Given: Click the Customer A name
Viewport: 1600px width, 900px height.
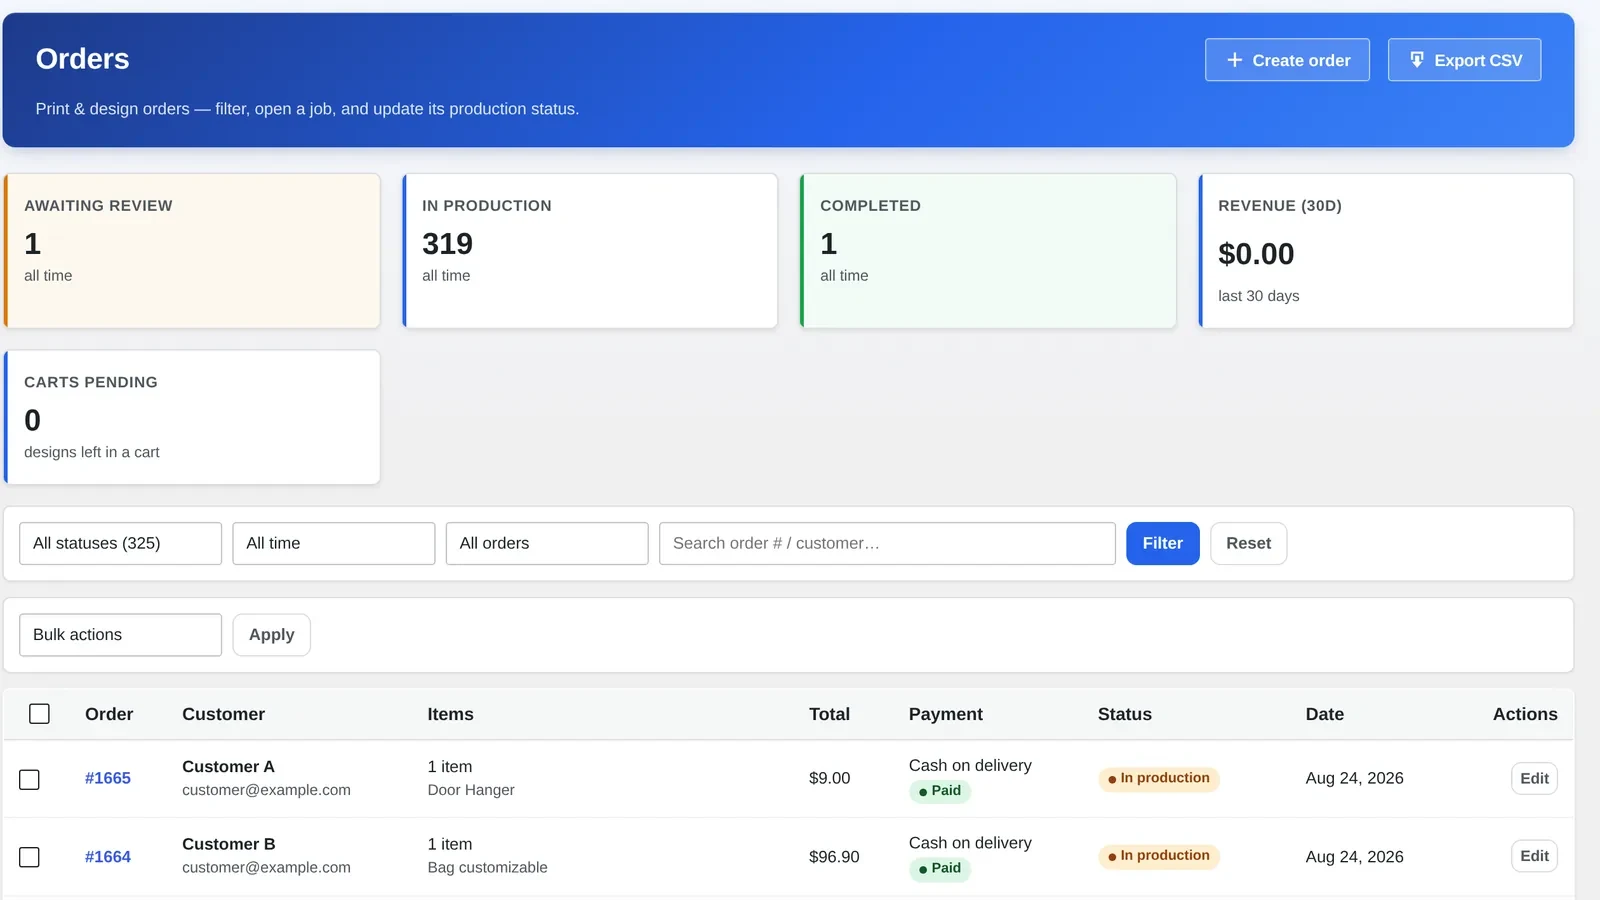Looking at the screenshot, I should 228,767.
